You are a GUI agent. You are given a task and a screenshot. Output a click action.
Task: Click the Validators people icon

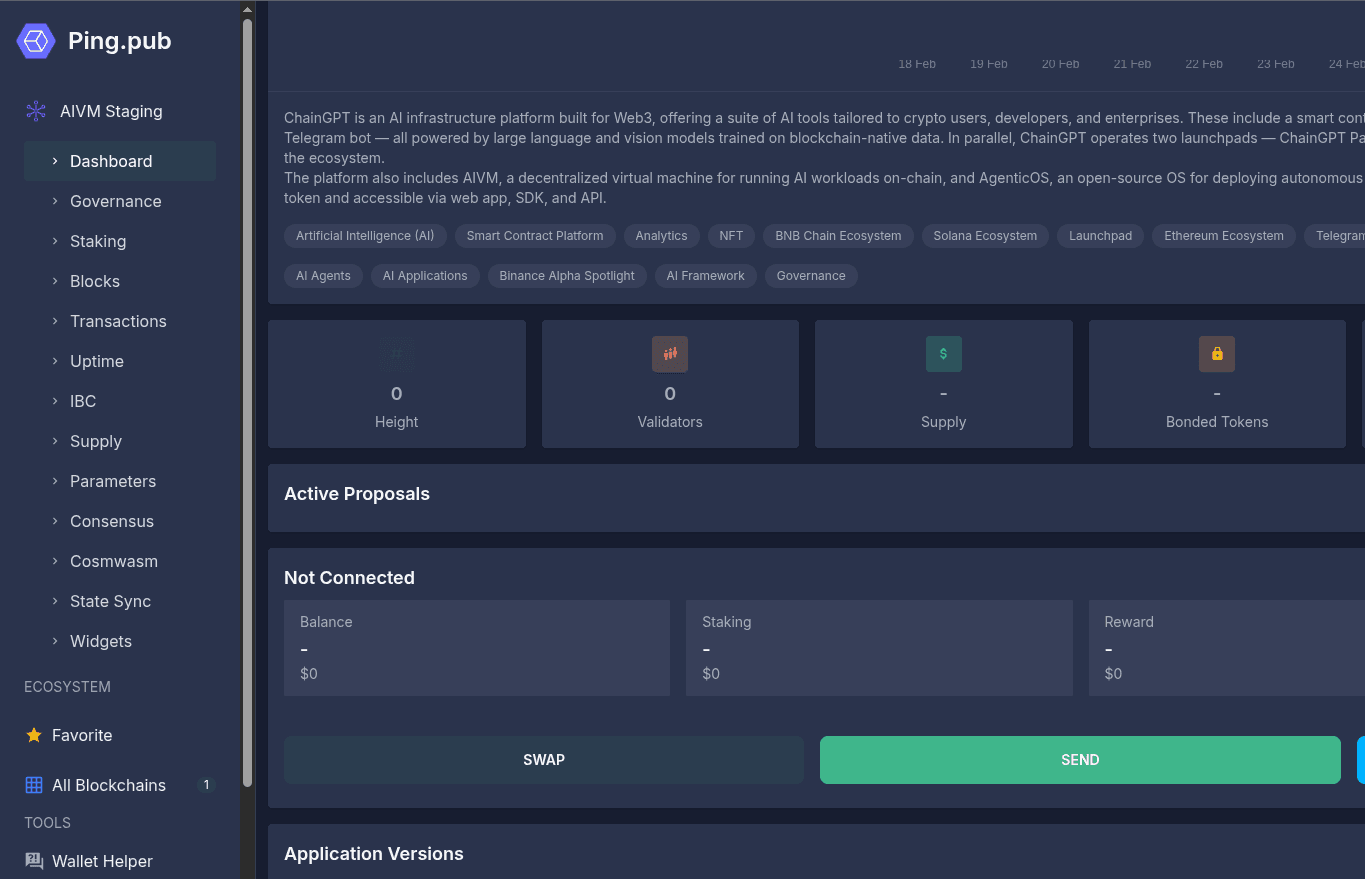click(670, 354)
